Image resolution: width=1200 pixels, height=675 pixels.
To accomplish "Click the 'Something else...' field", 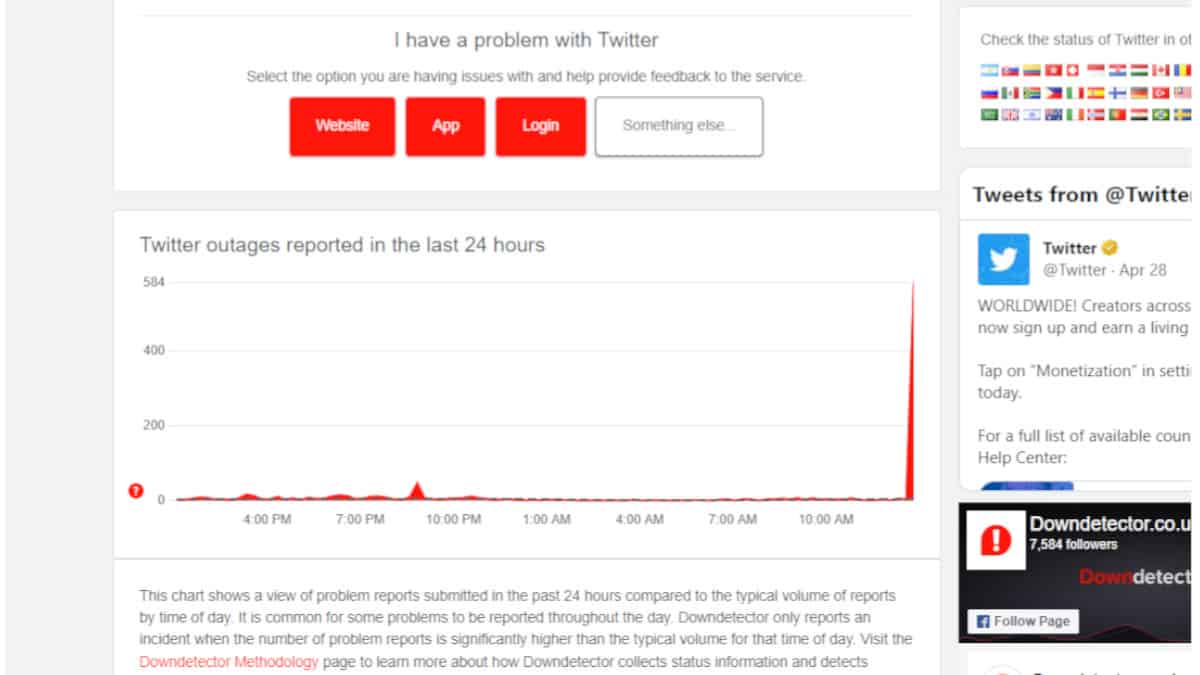I will point(679,126).
